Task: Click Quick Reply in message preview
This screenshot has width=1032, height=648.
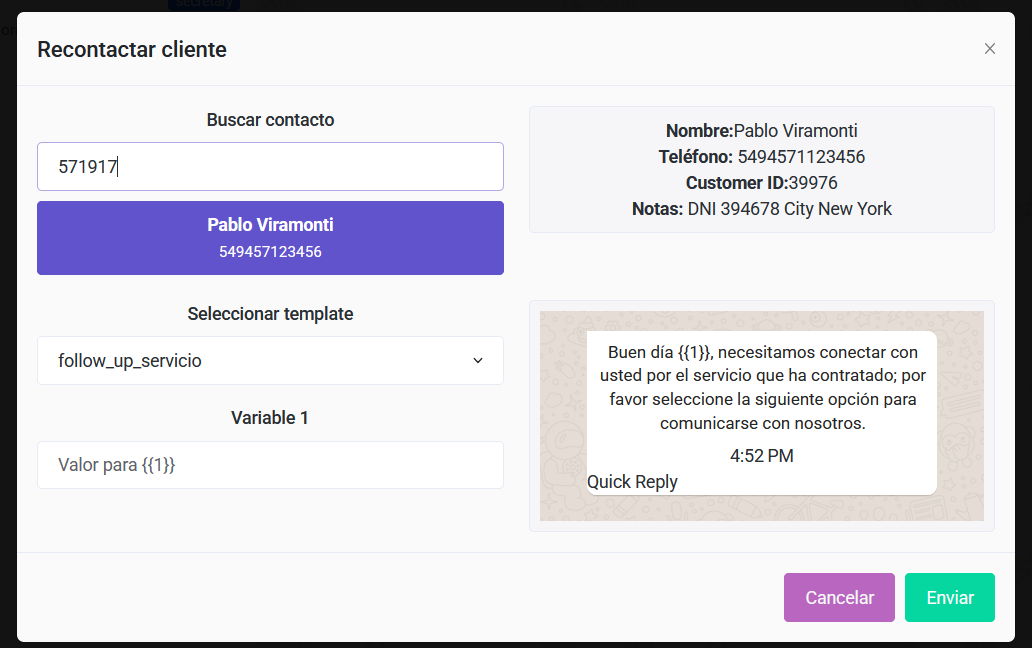Action: [632, 482]
